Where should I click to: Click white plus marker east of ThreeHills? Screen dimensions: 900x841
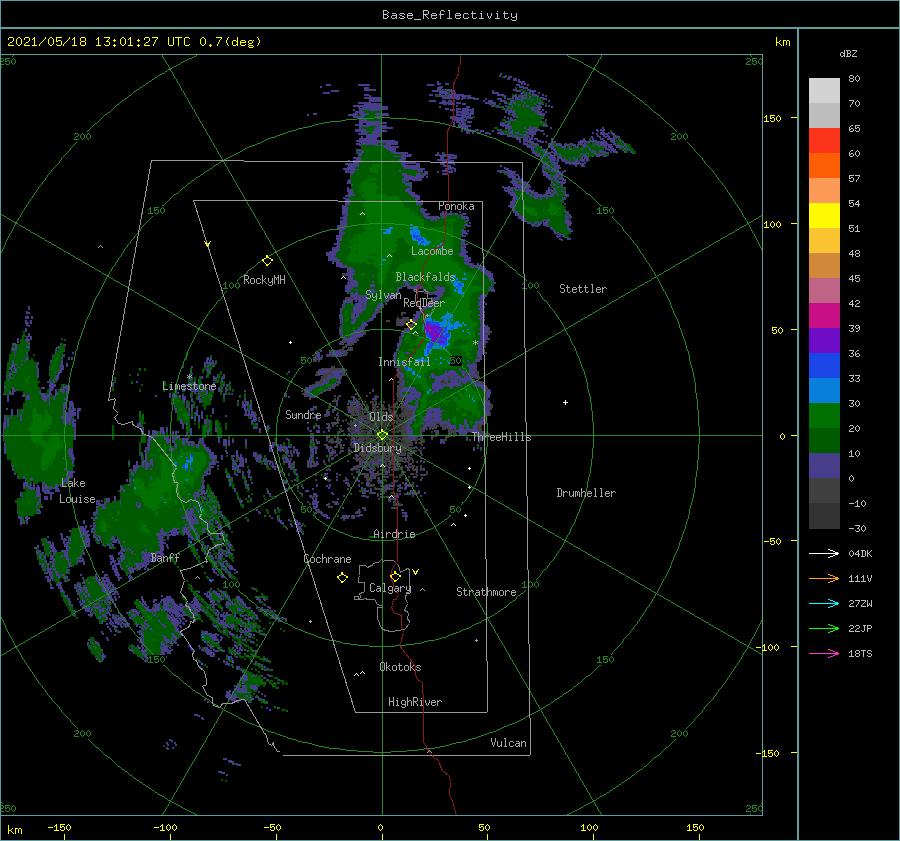click(565, 402)
